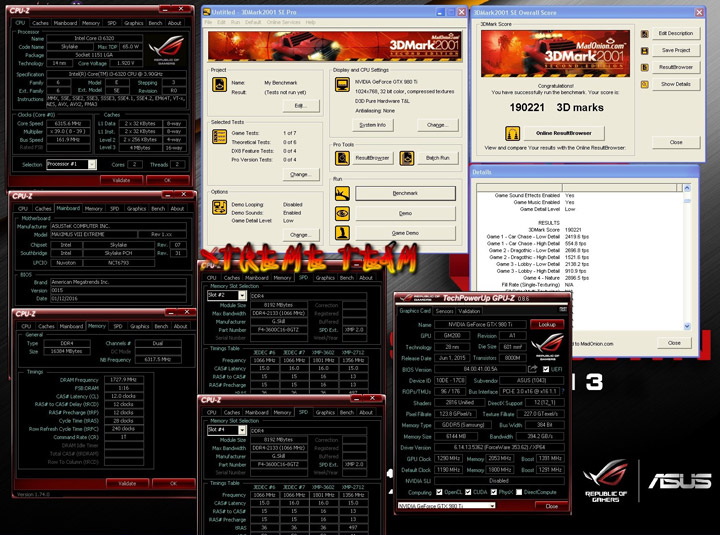Click the Options settings icon in 3DMark

pos(219,207)
